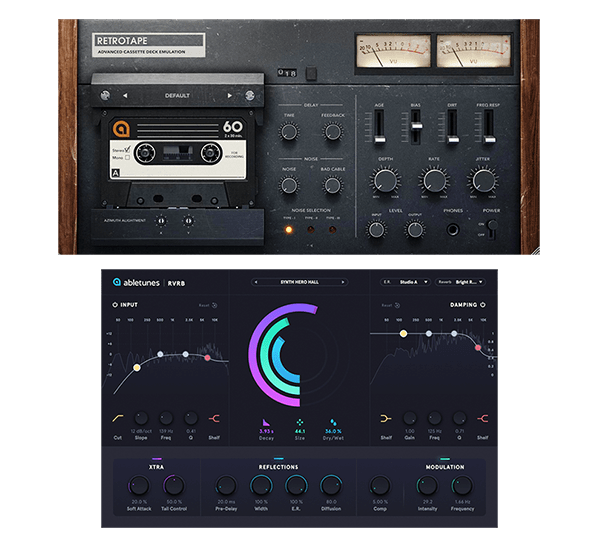Open the DEFAULT preset name on RetroTape

click(x=177, y=96)
